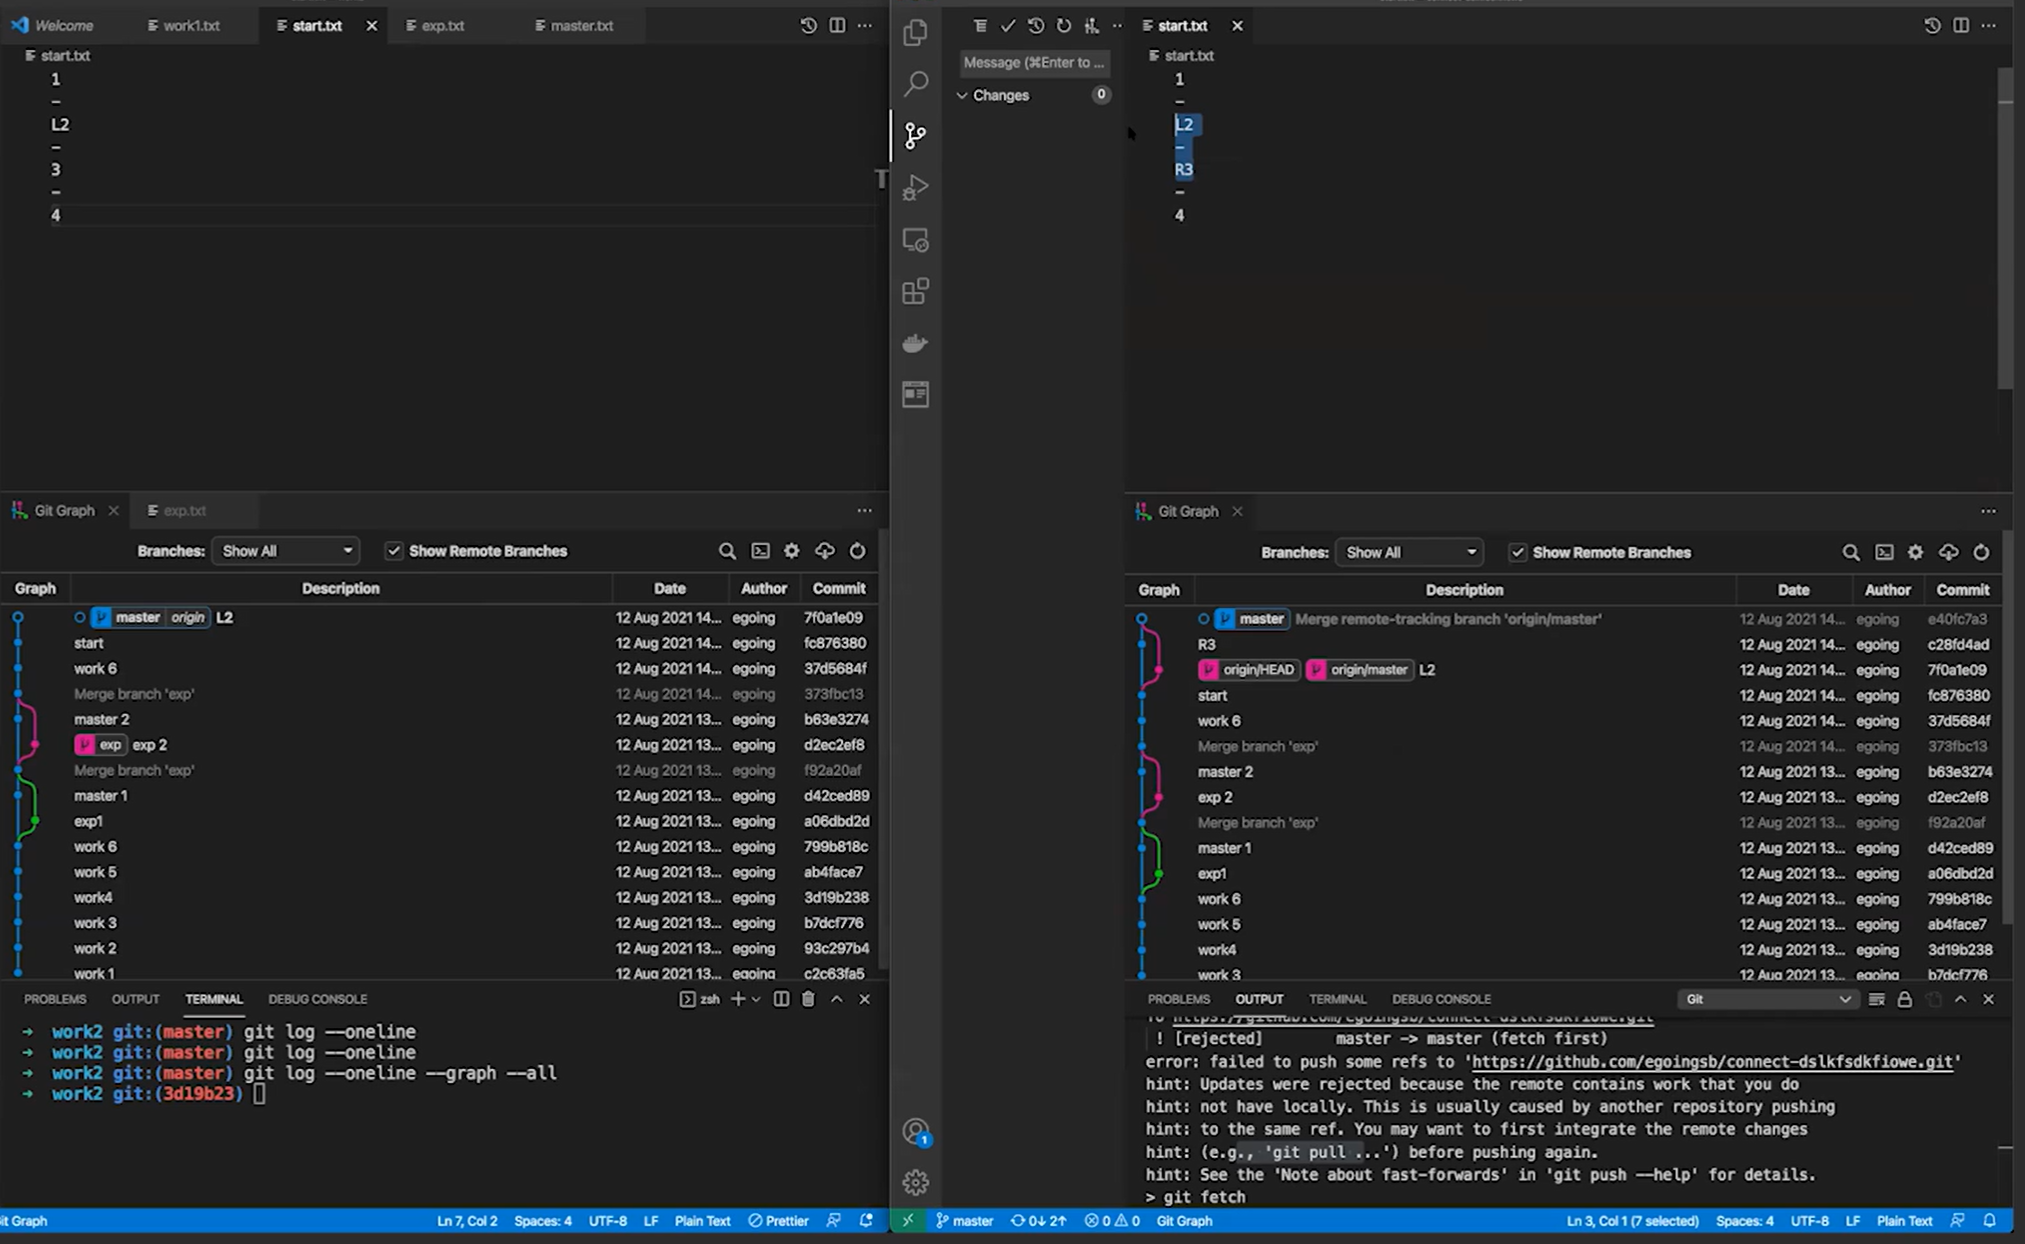Open the Search view in the activity bar

click(915, 84)
